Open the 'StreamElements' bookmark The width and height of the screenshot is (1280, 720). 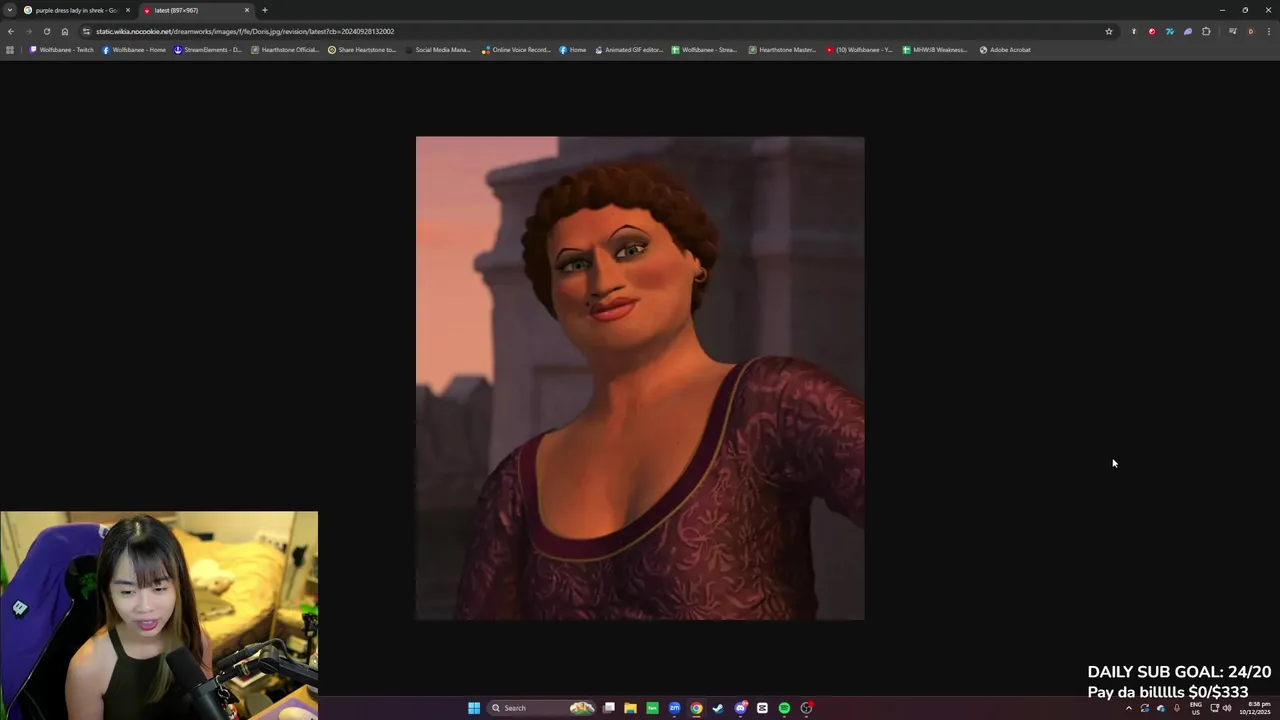208,50
